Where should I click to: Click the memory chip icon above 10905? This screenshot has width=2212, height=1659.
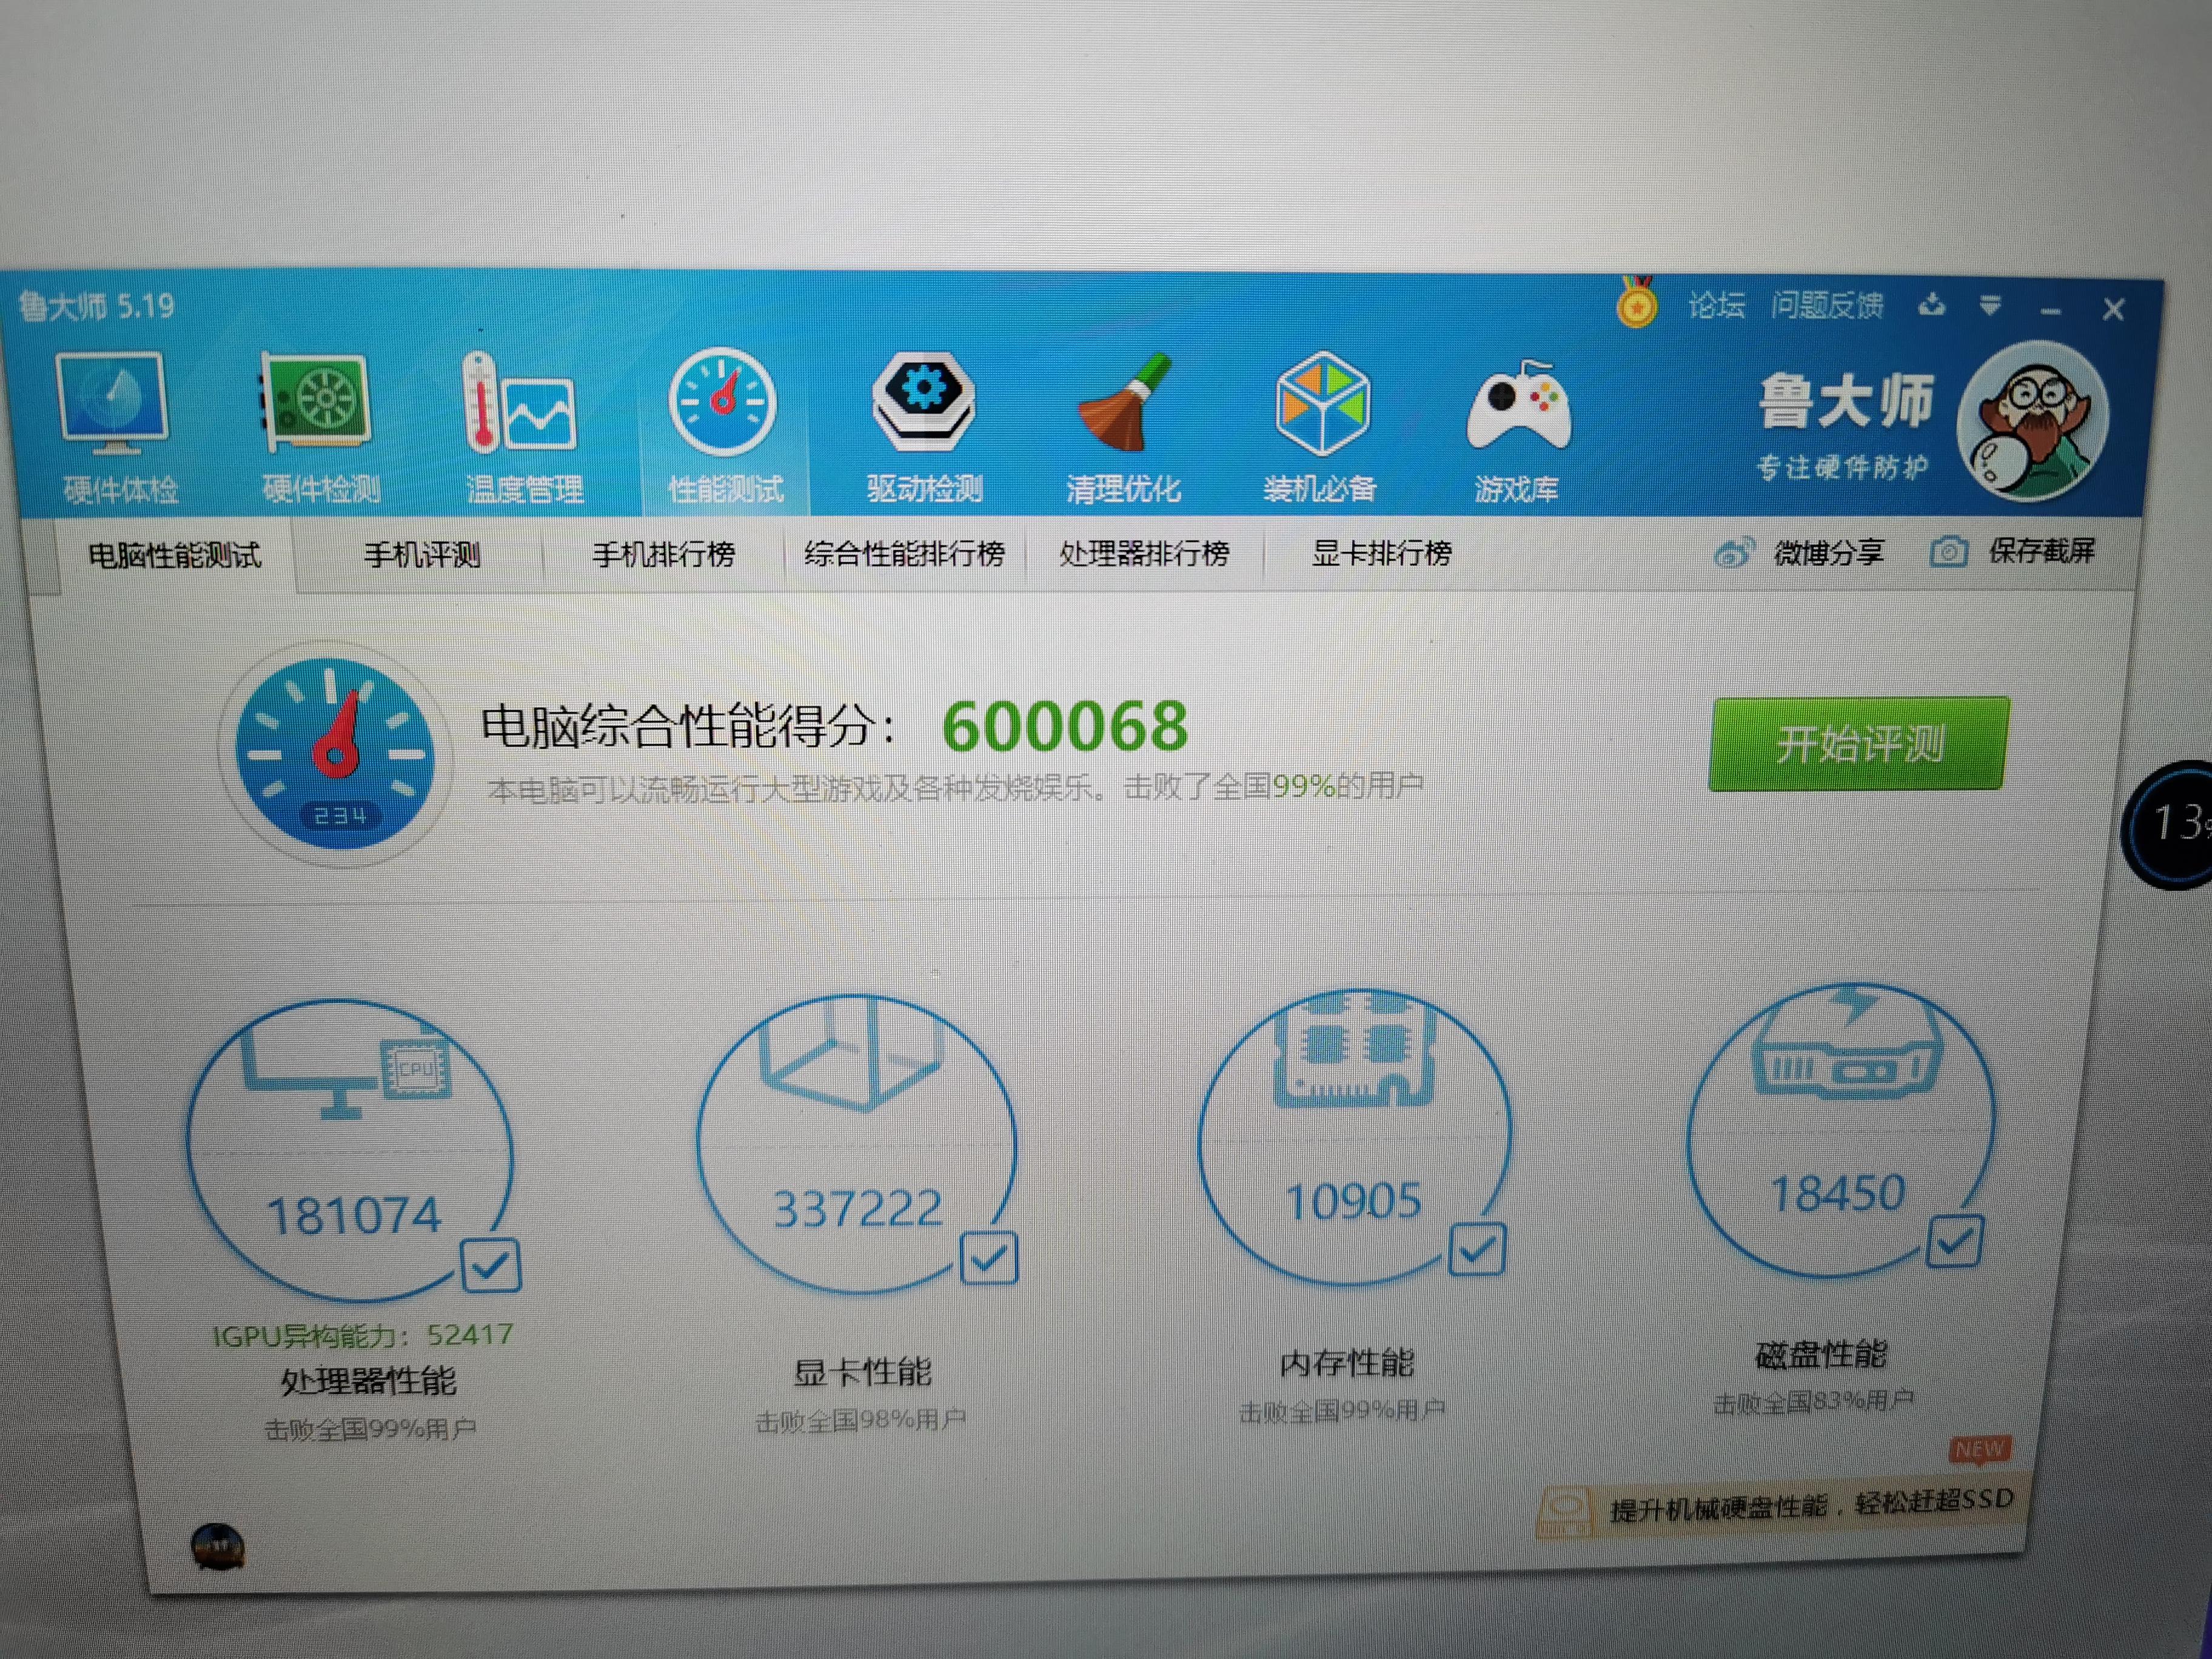tap(1354, 1051)
